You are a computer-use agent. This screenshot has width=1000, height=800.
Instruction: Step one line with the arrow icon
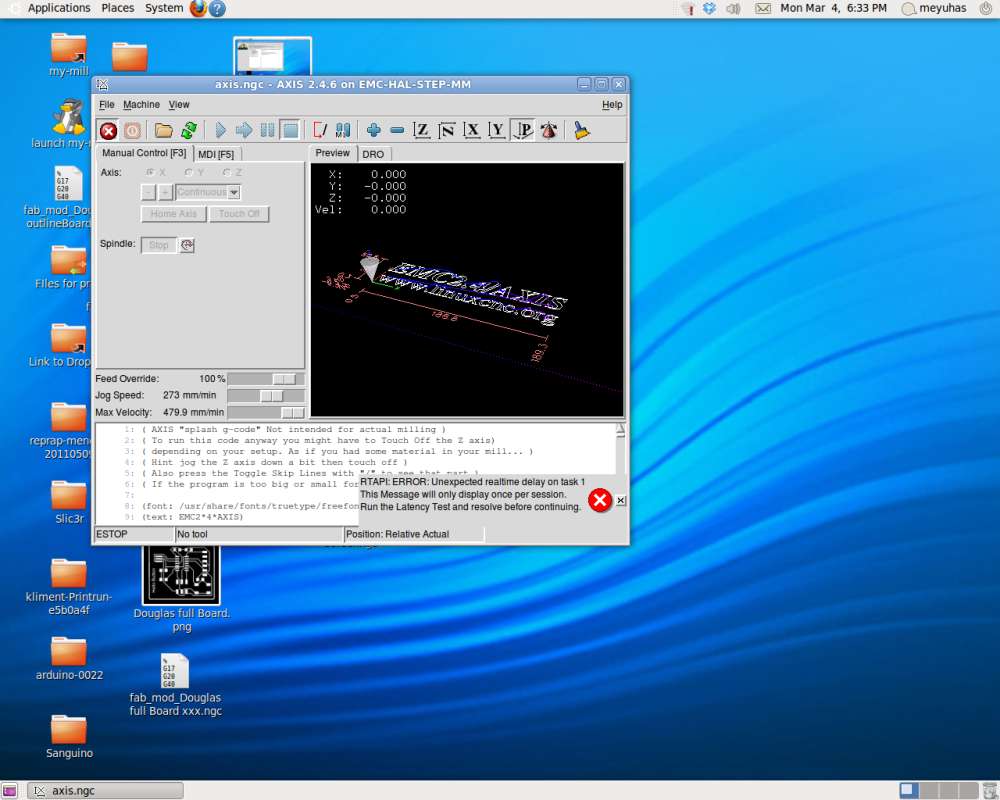(244, 131)
